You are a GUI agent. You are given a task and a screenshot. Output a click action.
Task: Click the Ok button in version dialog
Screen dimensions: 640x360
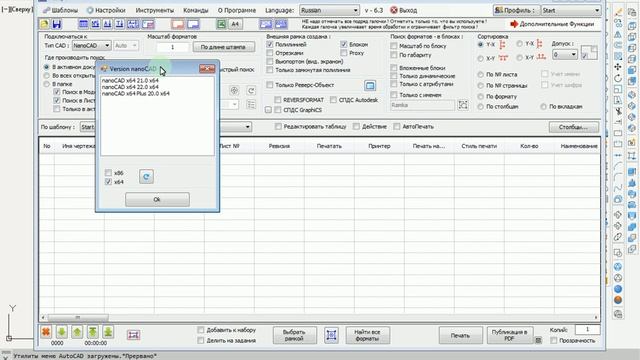[157, 200]
